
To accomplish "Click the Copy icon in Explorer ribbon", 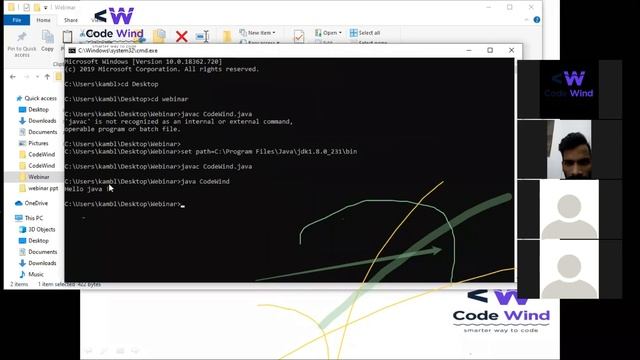I will point(47,41).
